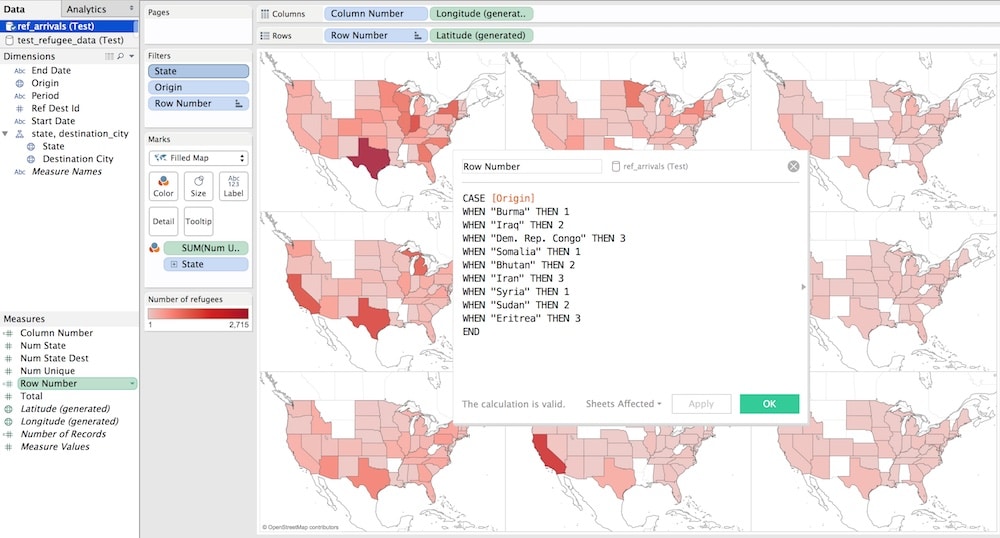Screen dimensions: 1000x538
Task: Click the view-as-grid icon in Dimensions header
Action: pyautogui.click(x=110, y=57)
